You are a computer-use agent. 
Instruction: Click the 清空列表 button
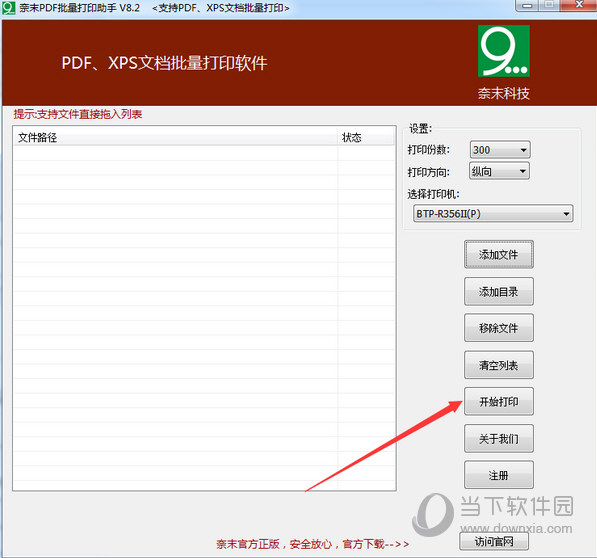[498, 365]
